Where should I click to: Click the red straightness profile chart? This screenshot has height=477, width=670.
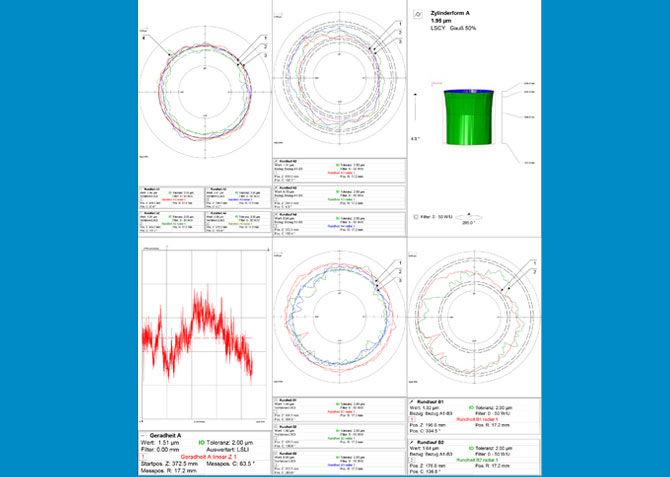[x=201, y=332]
